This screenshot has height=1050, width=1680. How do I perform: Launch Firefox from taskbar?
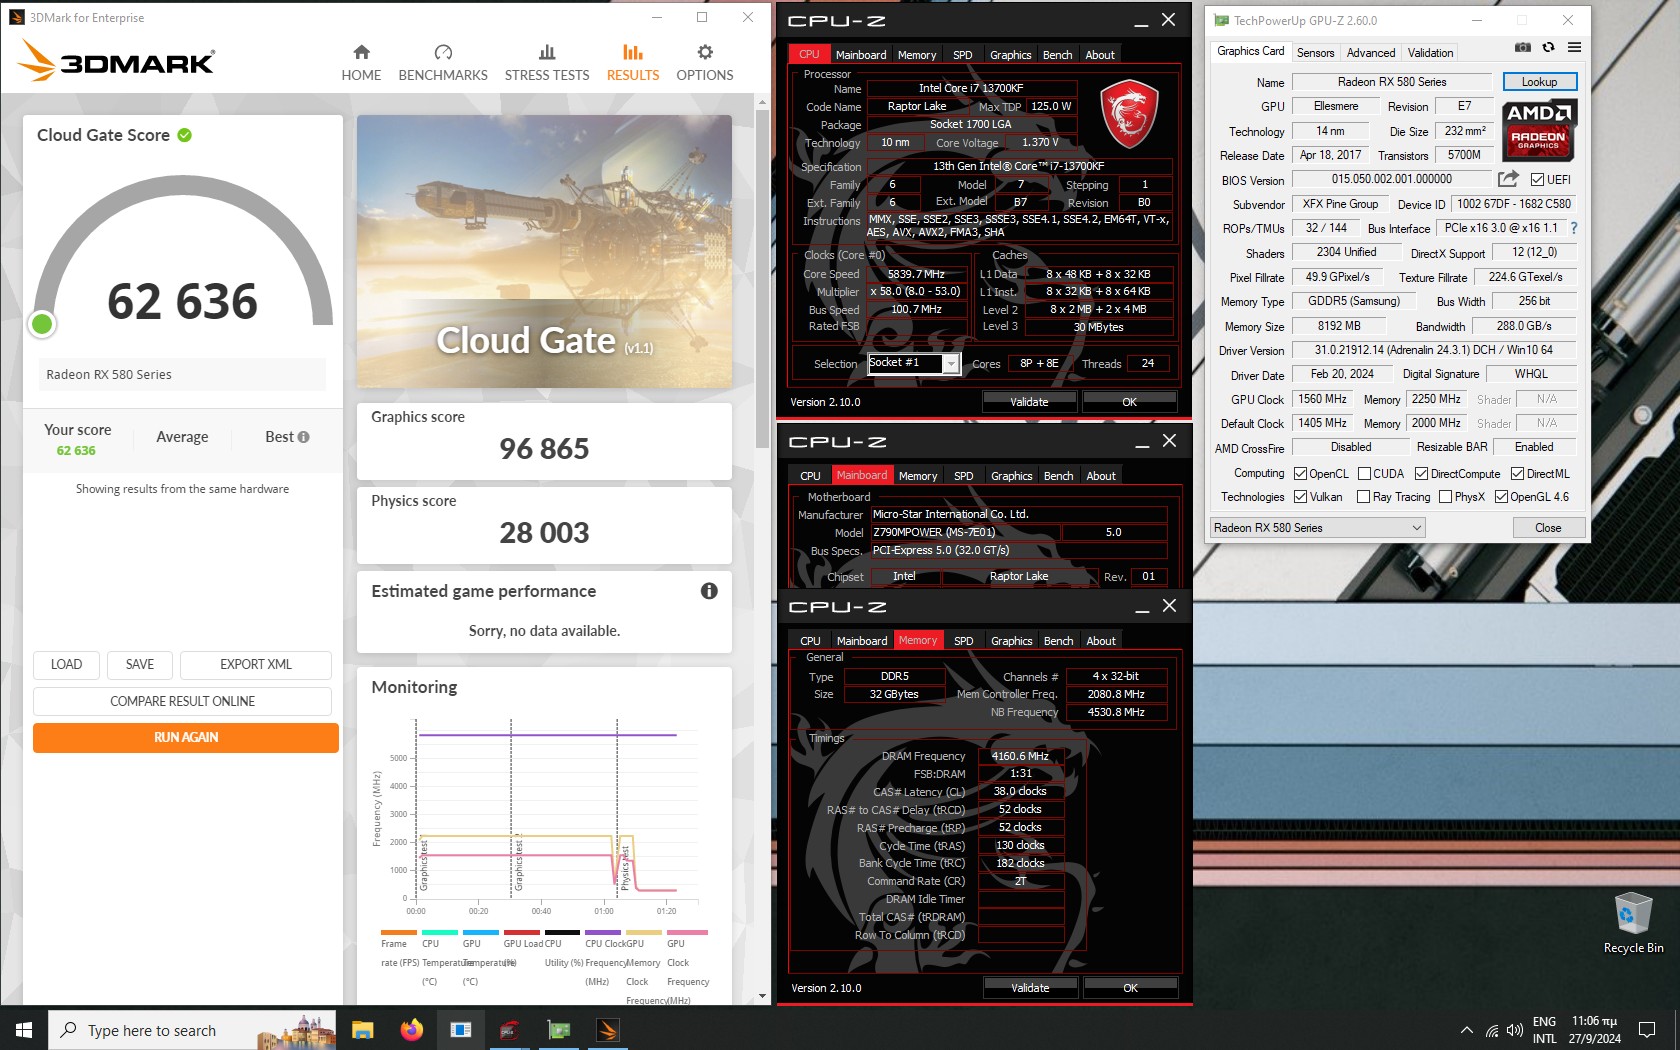(411, 1030)
